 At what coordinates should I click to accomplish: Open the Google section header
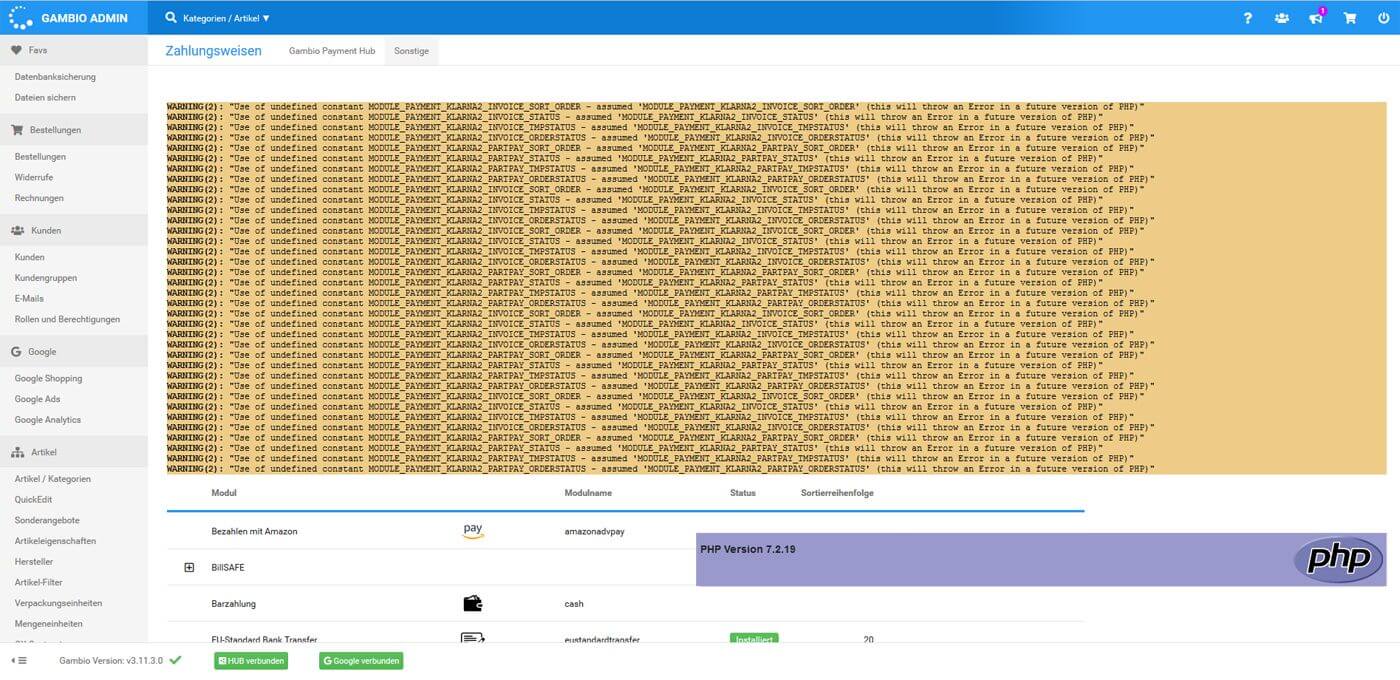click(x=74, y=352)
